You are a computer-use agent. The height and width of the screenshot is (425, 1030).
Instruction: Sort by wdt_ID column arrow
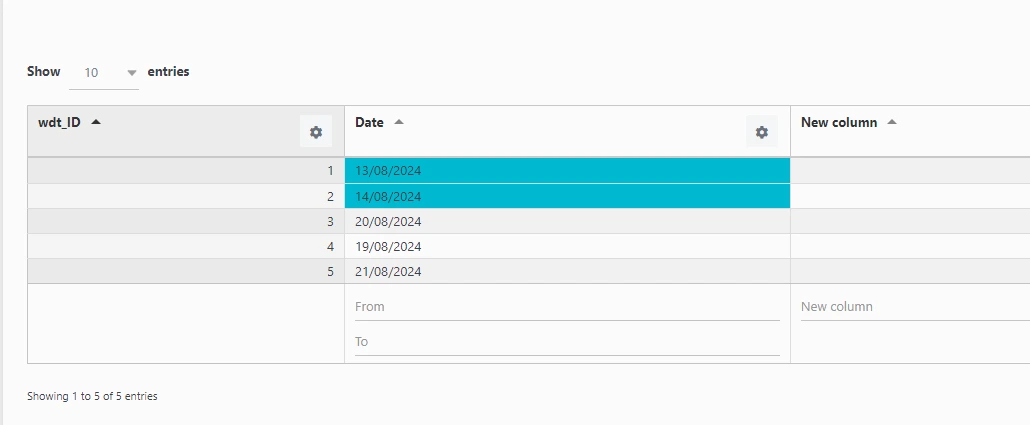(x=96, y=122)
